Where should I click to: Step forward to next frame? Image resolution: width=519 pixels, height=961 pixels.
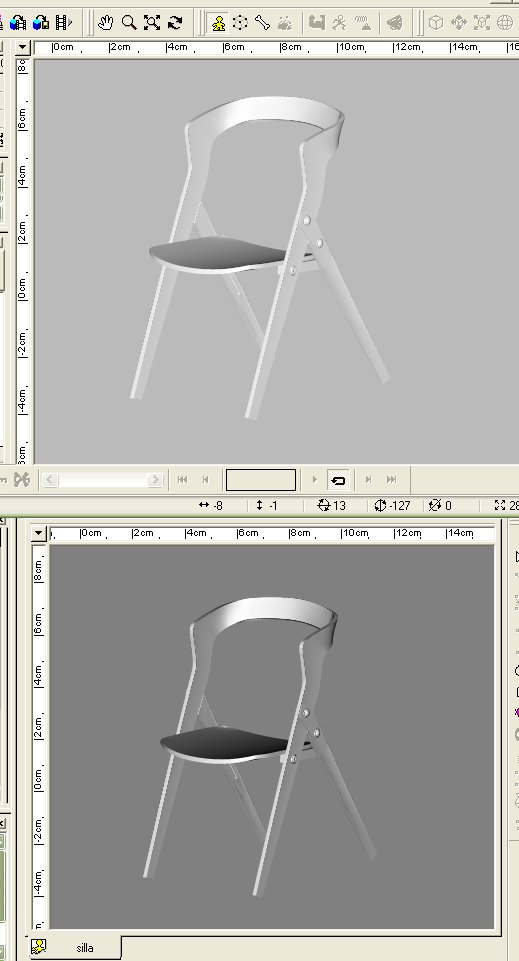[368, 479]
